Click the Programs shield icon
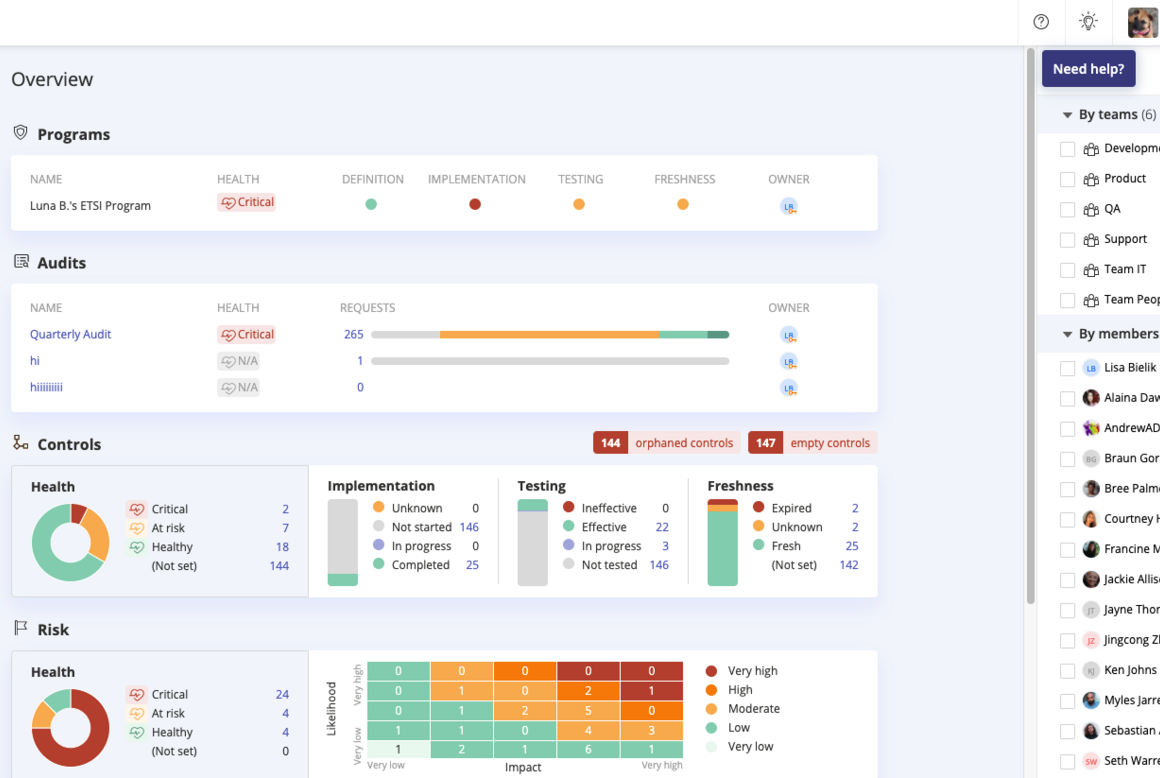This screenshot has width=1160, height=778. (21, 132)
